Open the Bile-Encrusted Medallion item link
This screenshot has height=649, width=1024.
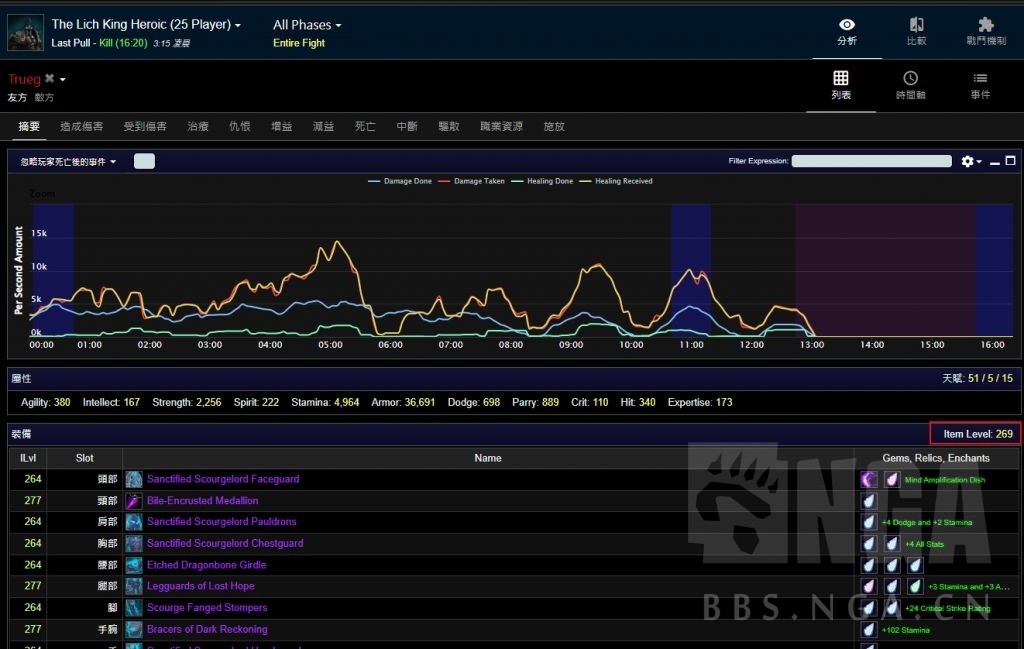point(202,501)
